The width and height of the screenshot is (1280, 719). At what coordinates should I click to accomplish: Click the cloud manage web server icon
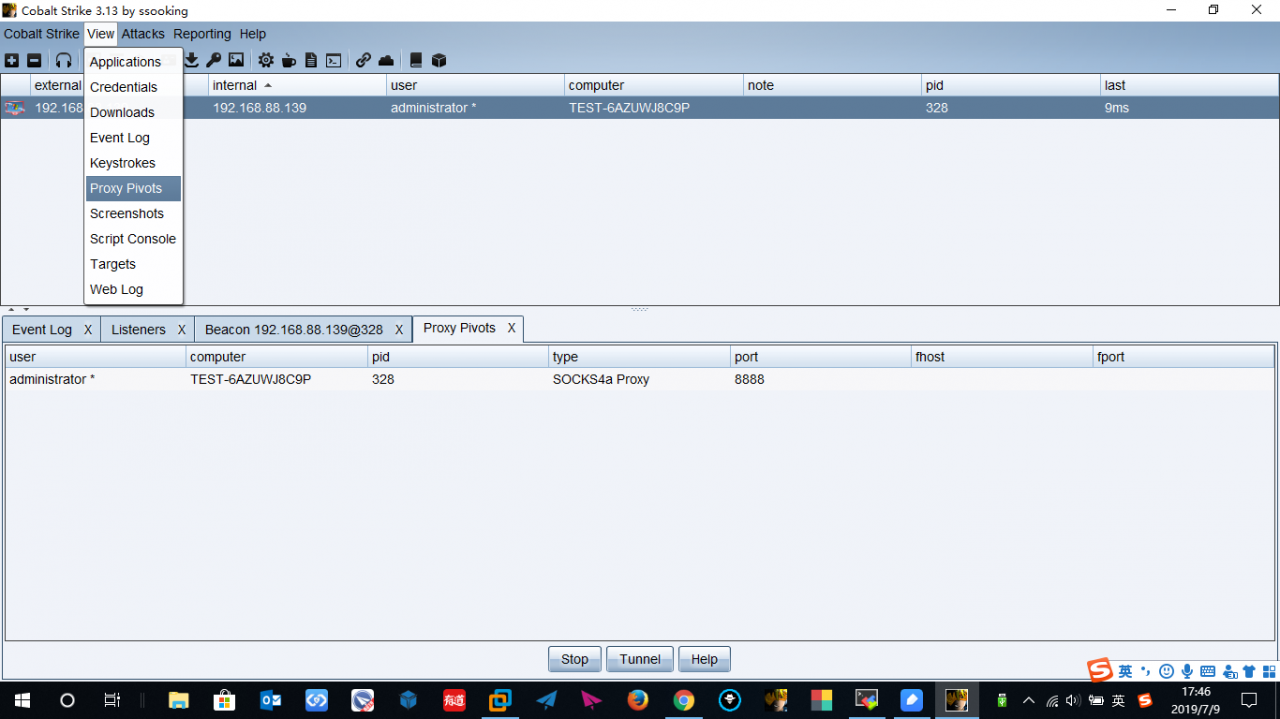click(x=386, y=61)
